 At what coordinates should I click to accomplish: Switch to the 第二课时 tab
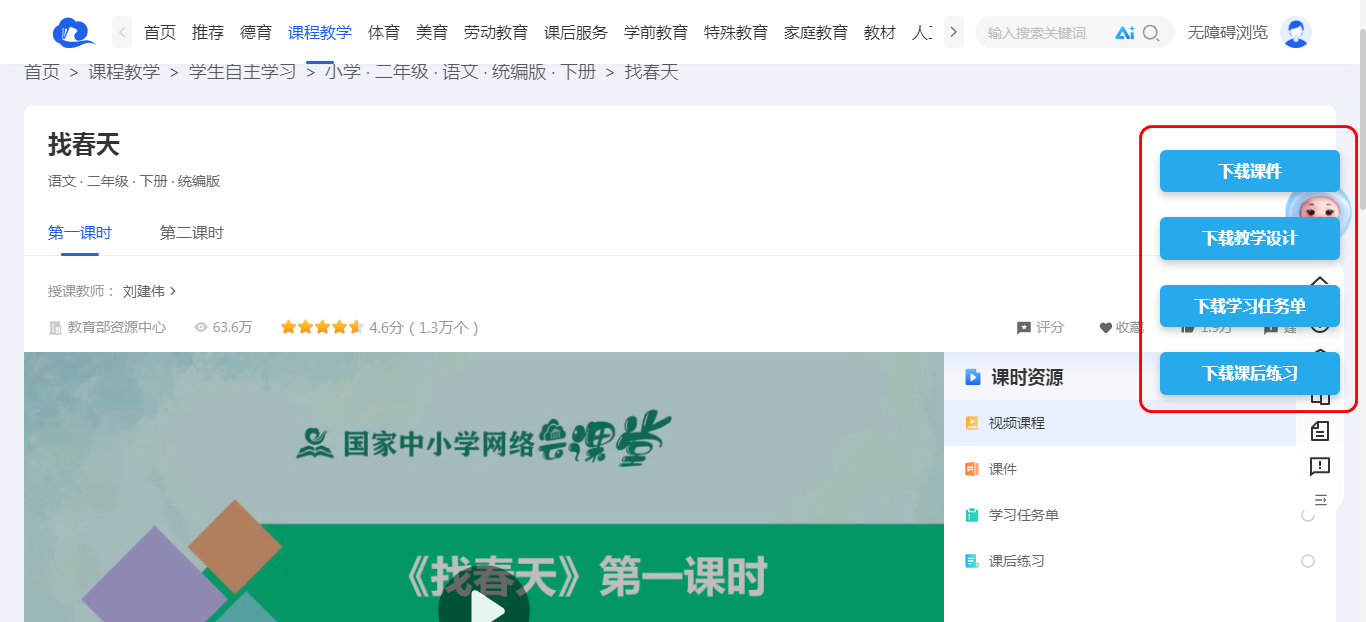pyautogui.click(x=192, y=233)
